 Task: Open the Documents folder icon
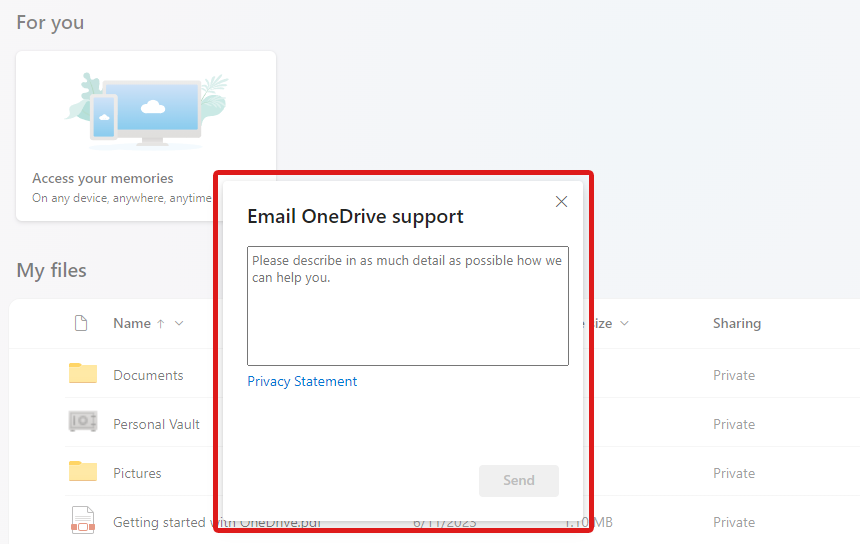[x=83, y=373]
